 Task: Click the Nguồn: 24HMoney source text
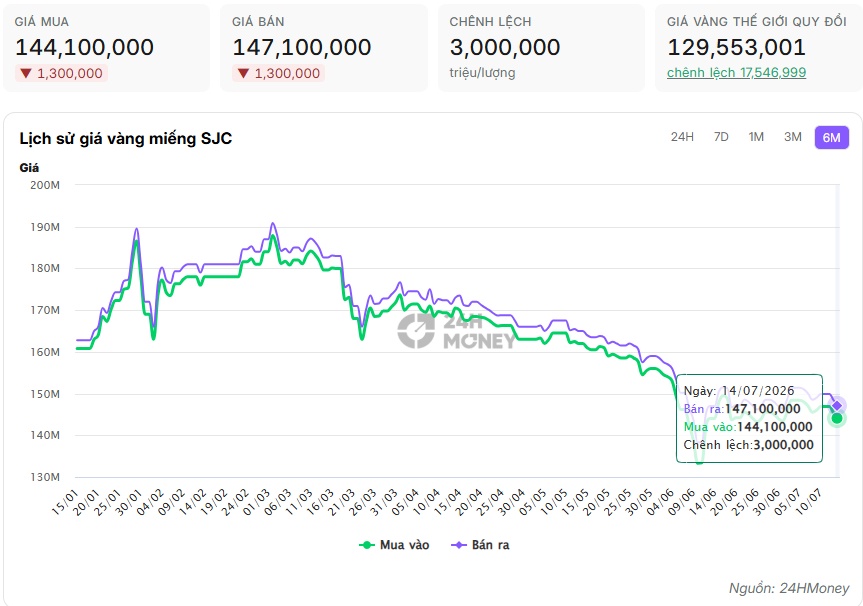pos(789,588)
